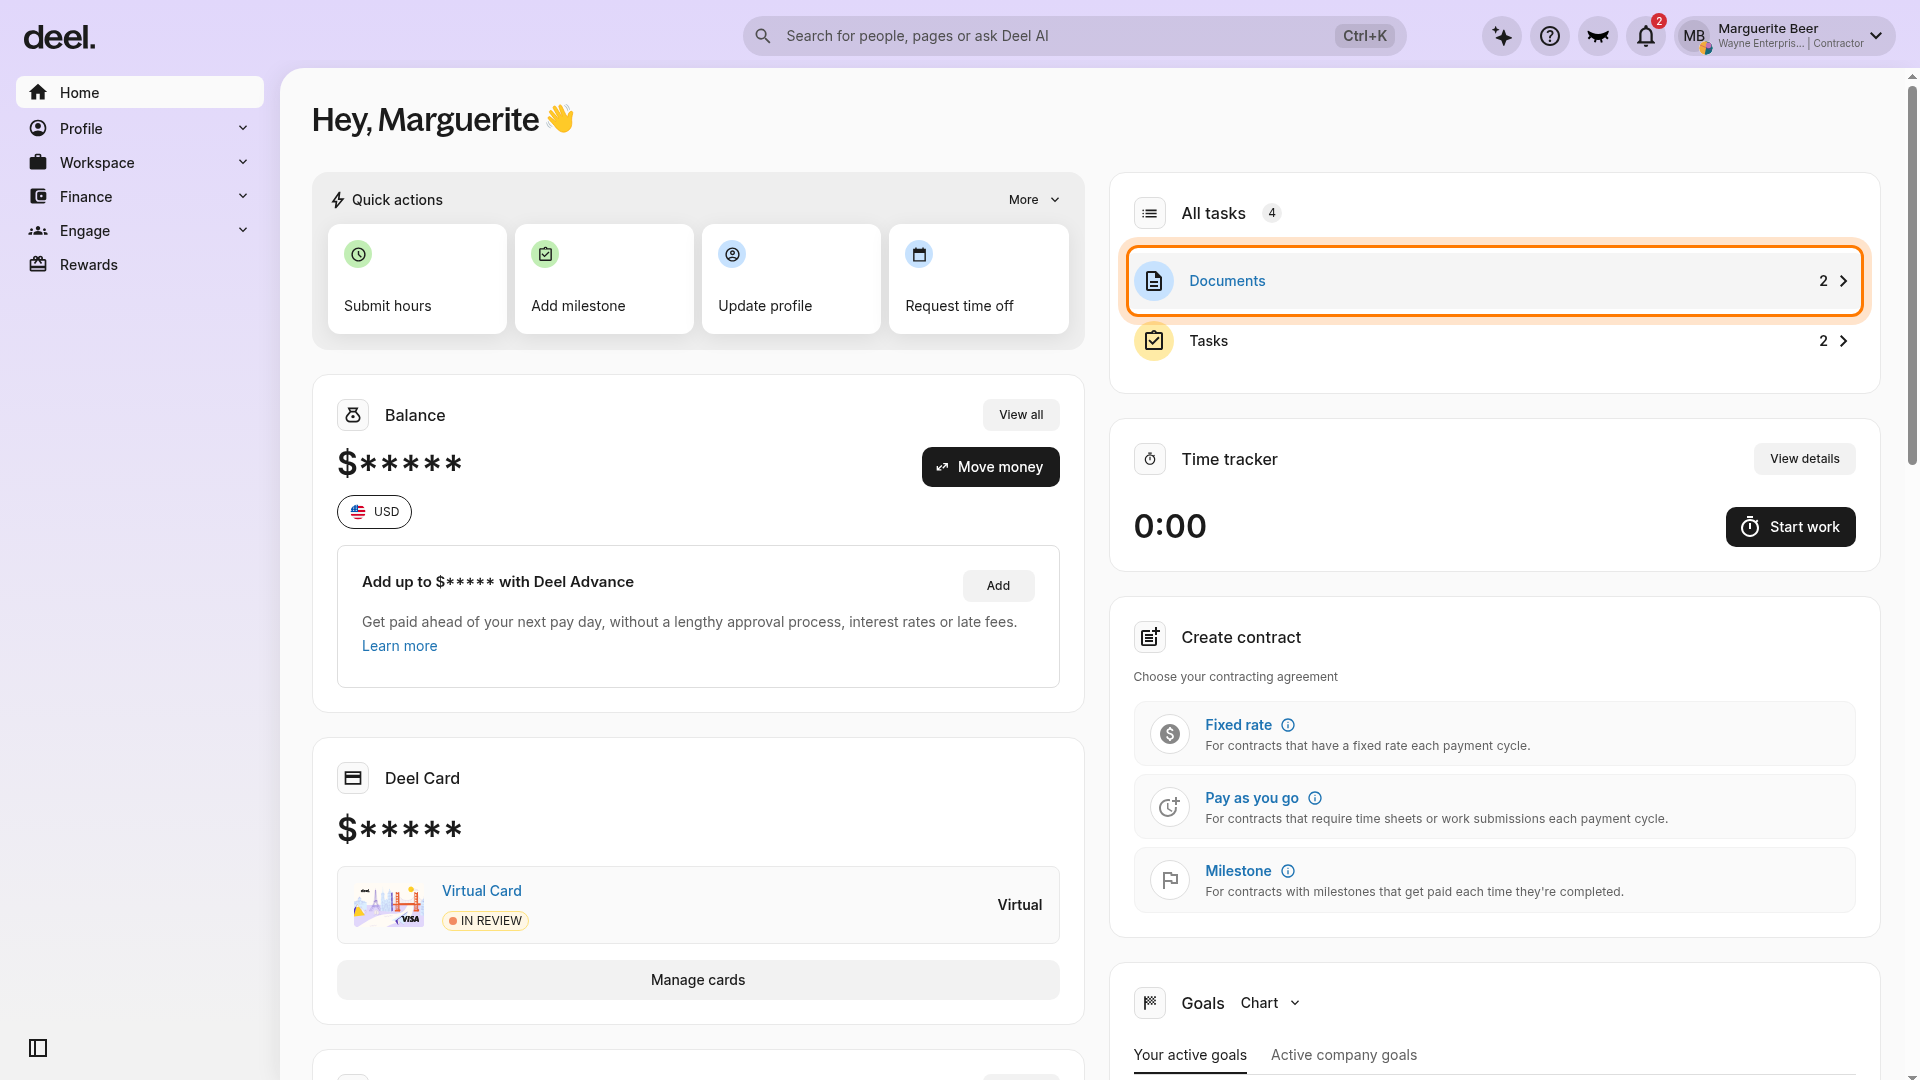
Task: Go to Home in sidebar
Action: pos(140,92)
